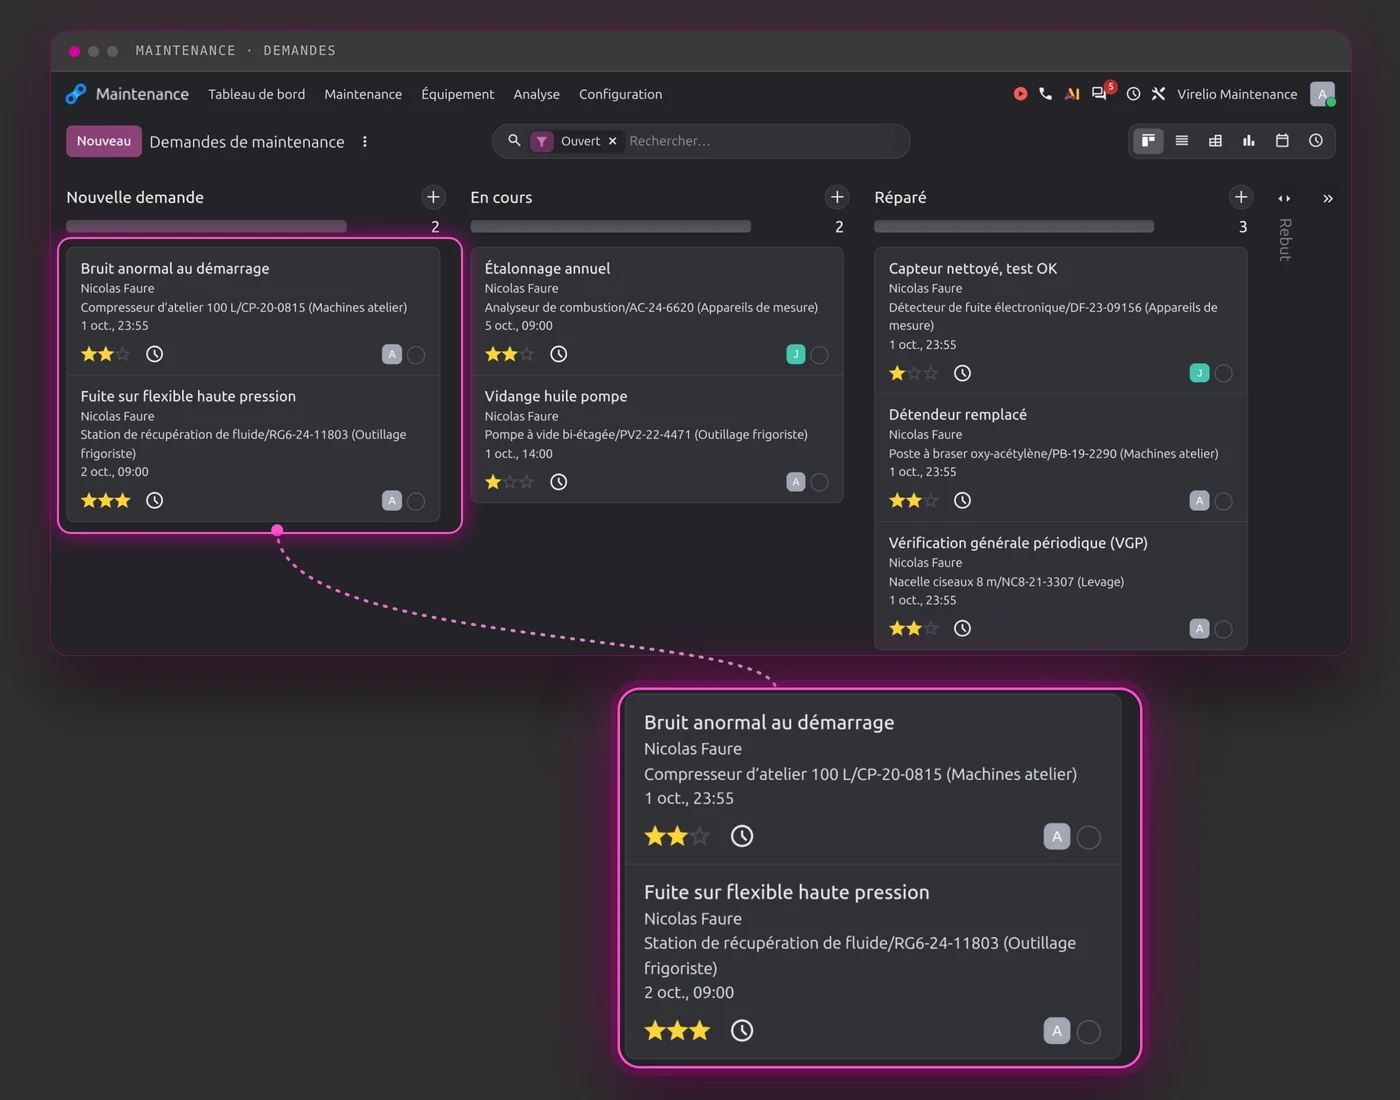
Task: Add a card in Nouvelle demande column
Action: tap(433, 197)
